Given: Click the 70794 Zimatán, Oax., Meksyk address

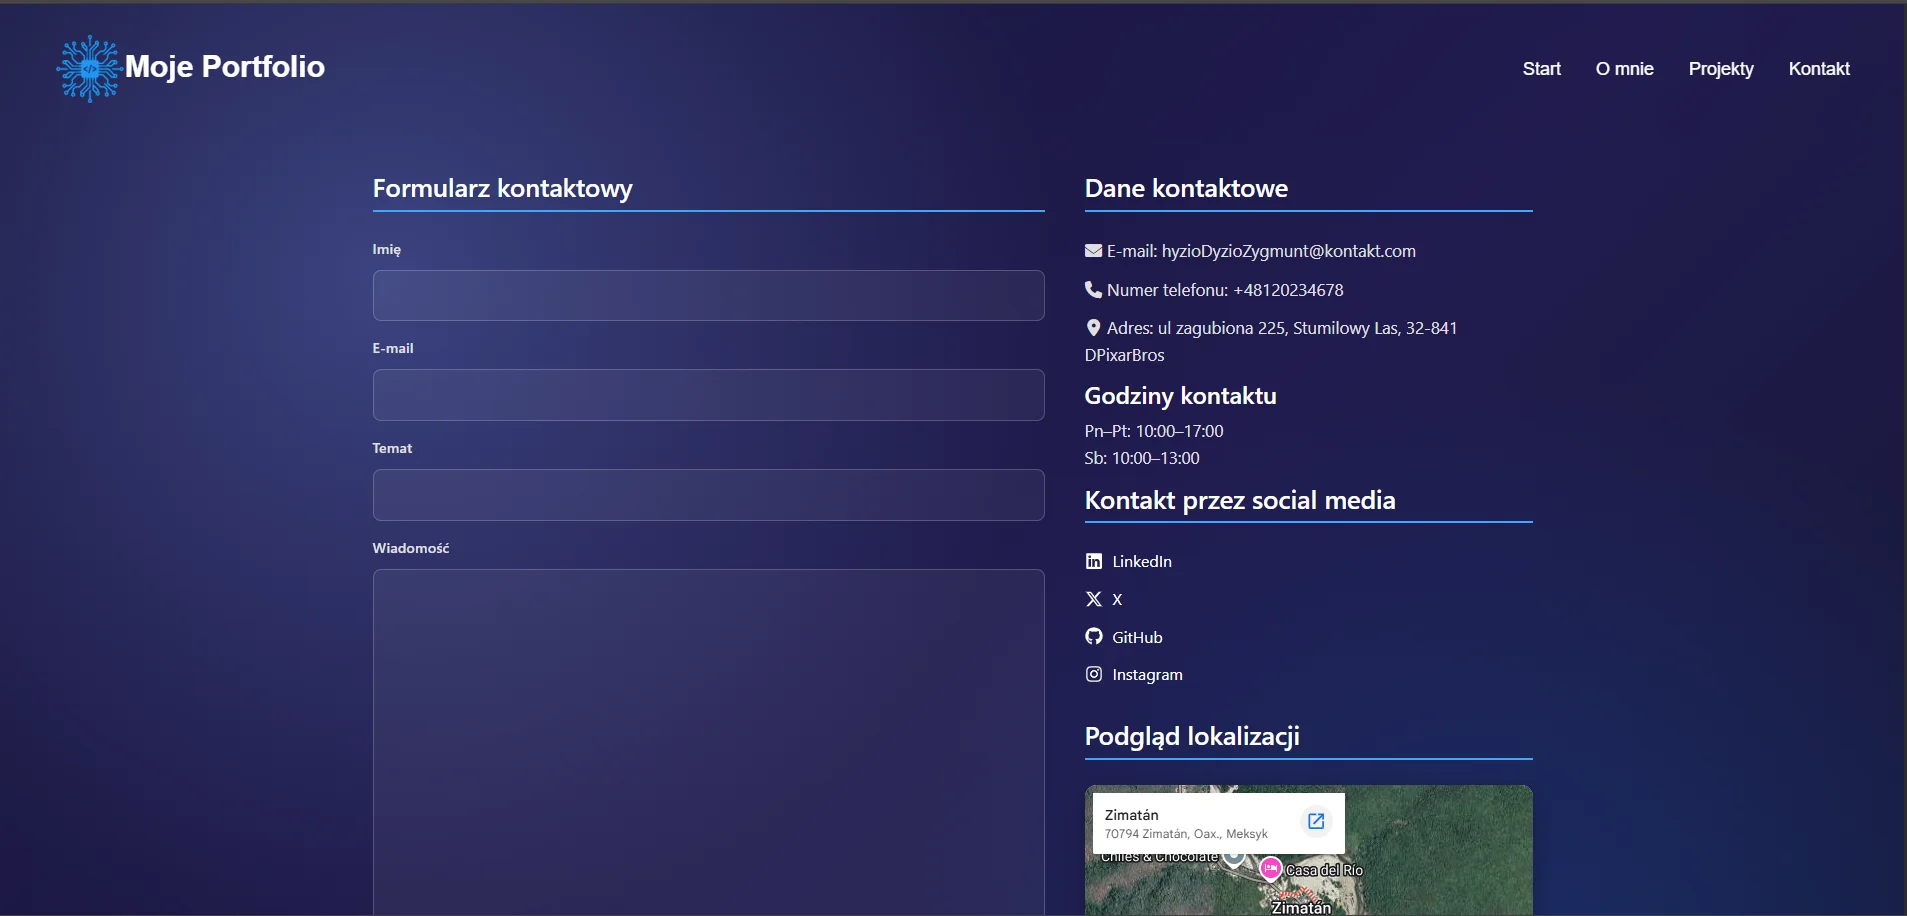Looking at the screenshot, I should pyautogui.click(x=1186, y=834).
